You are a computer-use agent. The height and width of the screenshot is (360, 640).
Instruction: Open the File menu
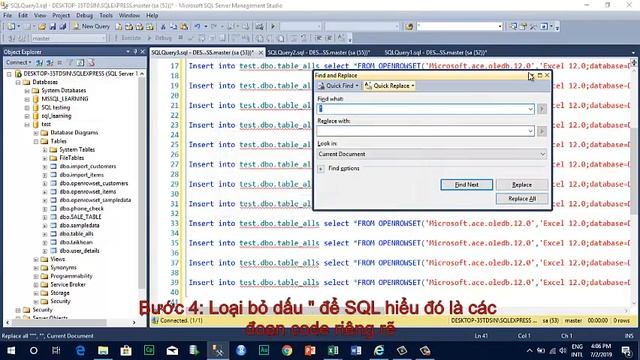click(x=7, y=16)
